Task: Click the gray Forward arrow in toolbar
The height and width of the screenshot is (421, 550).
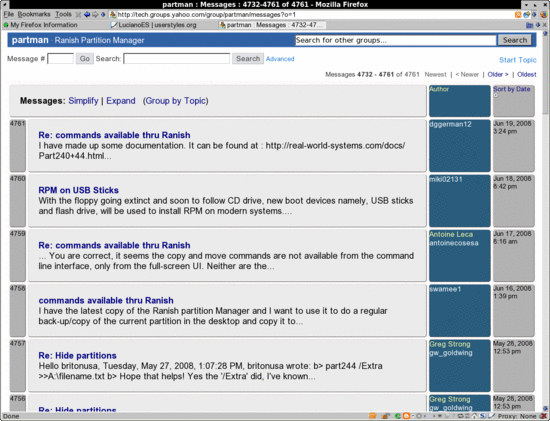Action: 95,14
